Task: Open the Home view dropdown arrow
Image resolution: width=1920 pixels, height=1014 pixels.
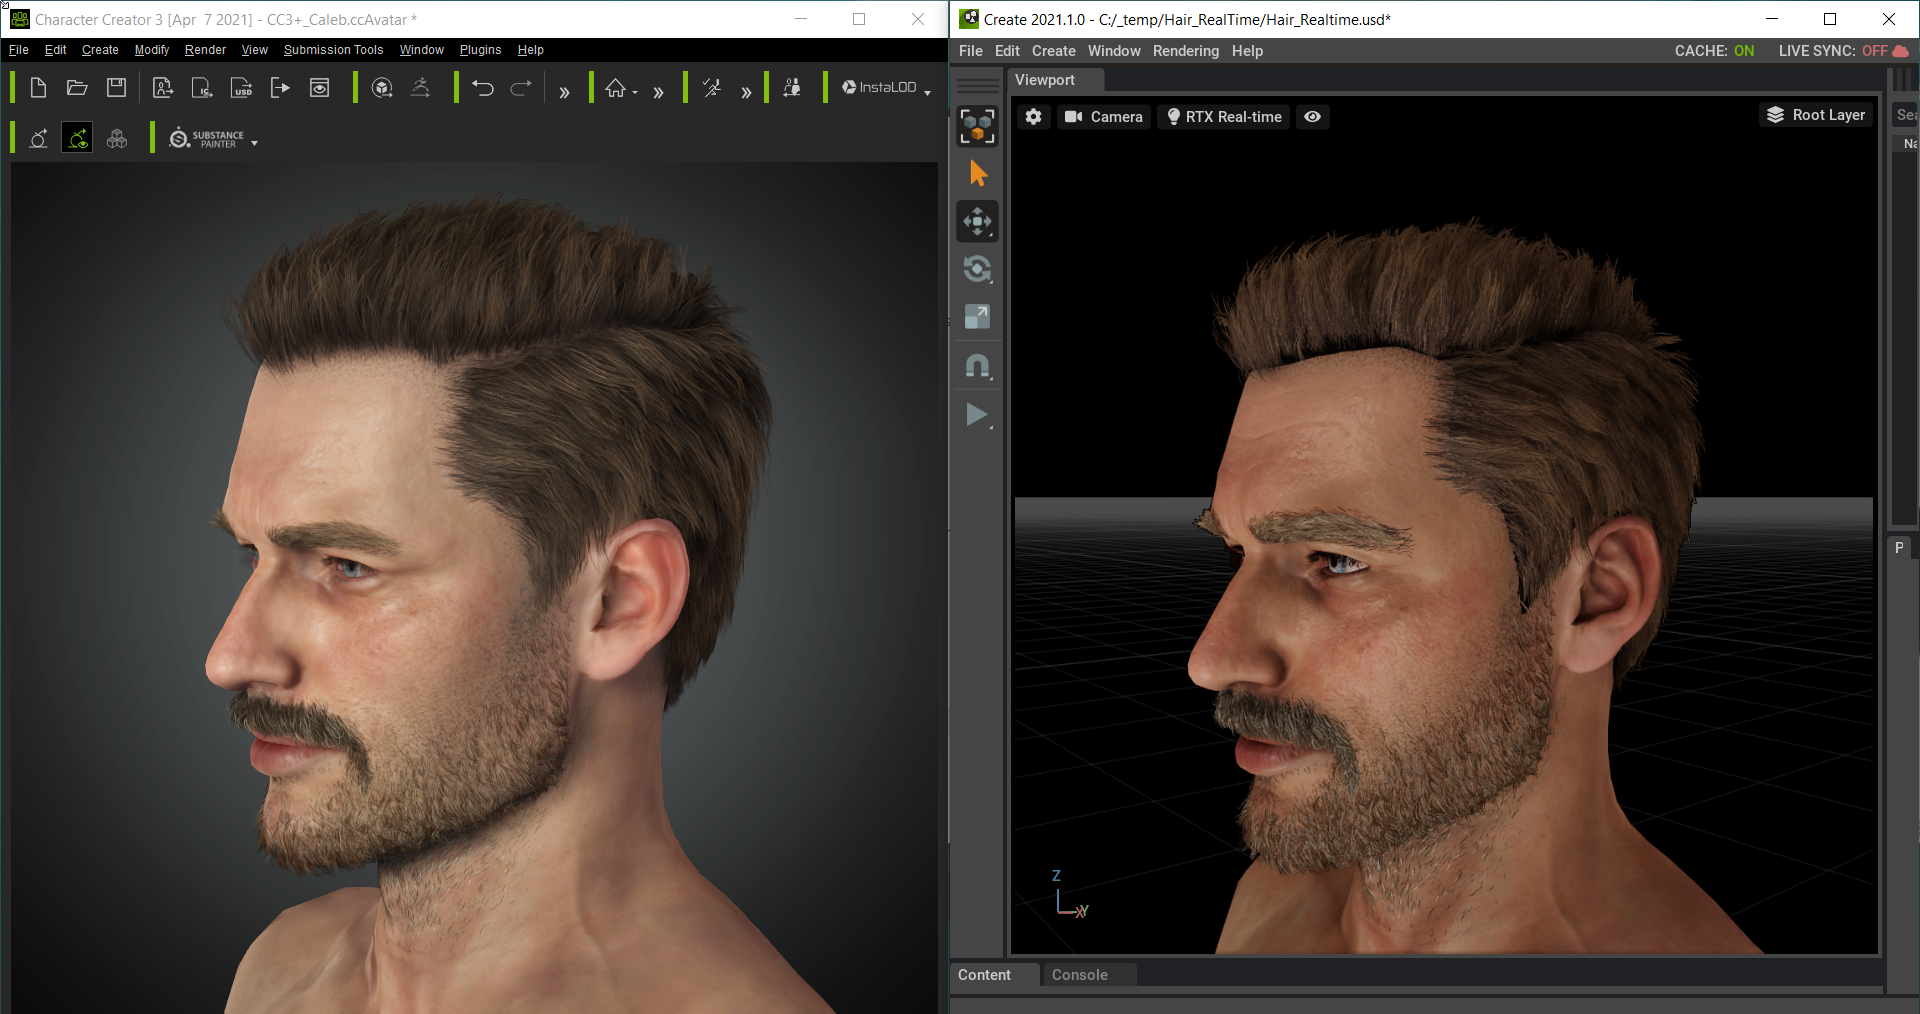Action: pyautogui.click(x=635, y=93)
